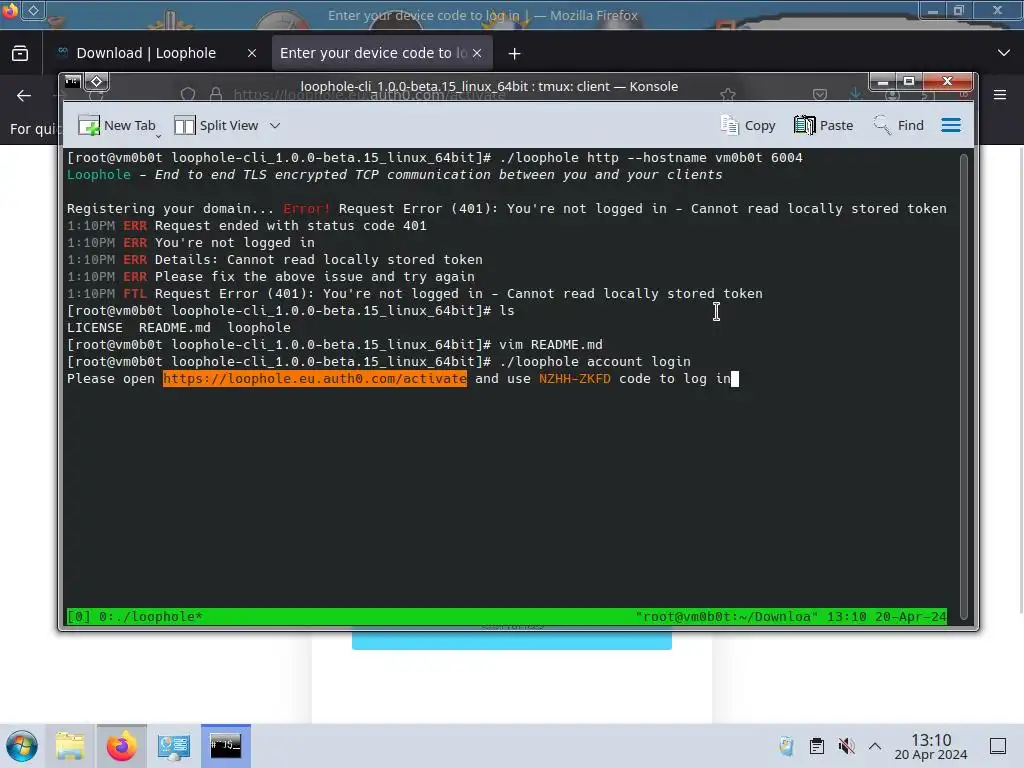Click the LICENSE text in terminal

click(x=95, y=328)
